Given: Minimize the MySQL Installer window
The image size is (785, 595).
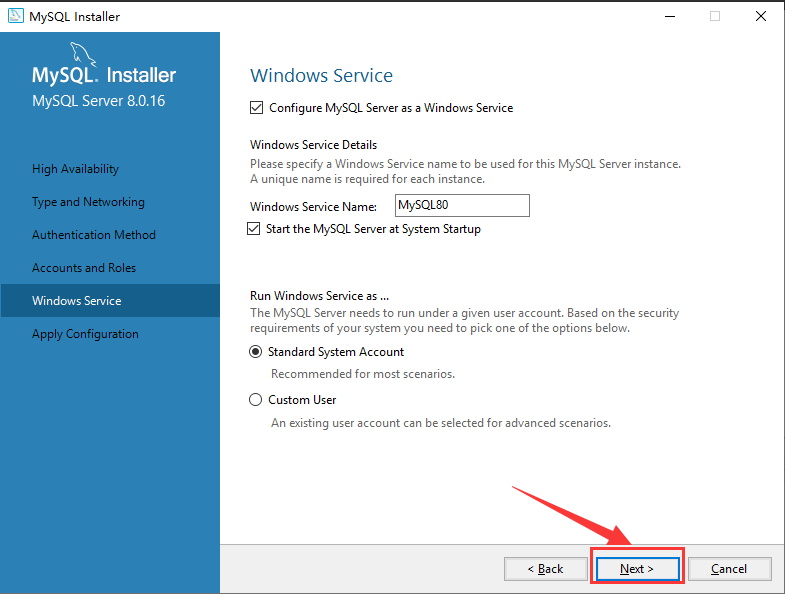Looking at the screenshot, I should (670, 17).
